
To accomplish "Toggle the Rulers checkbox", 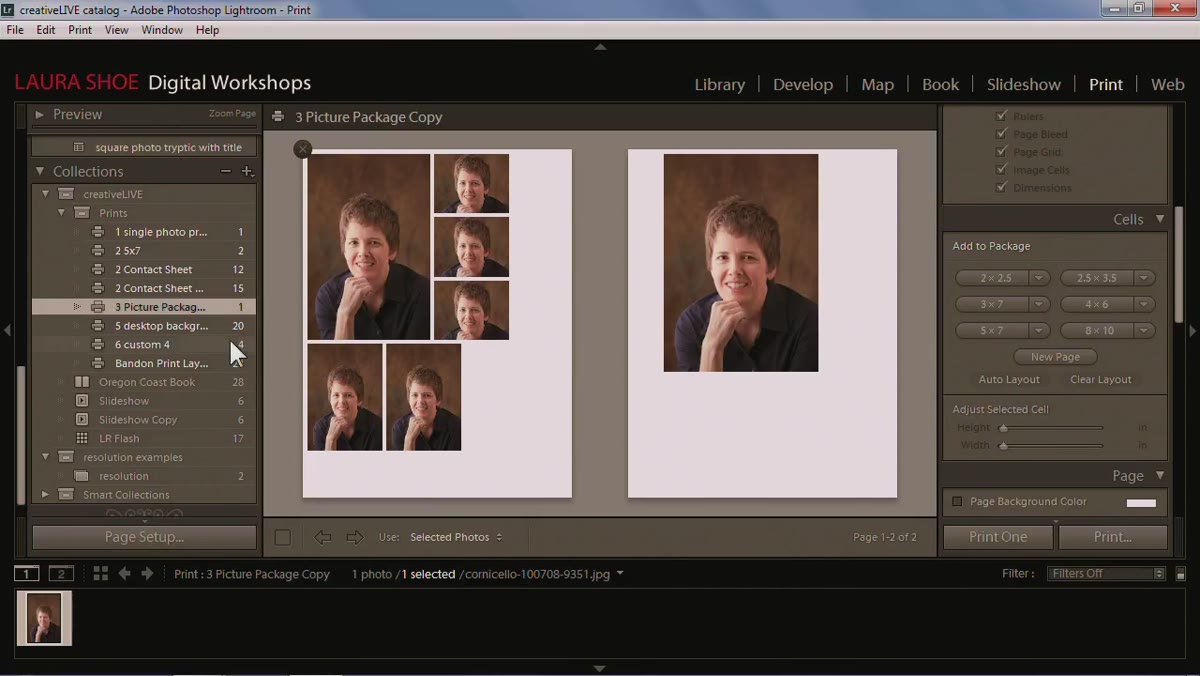I will (1001, 116).
